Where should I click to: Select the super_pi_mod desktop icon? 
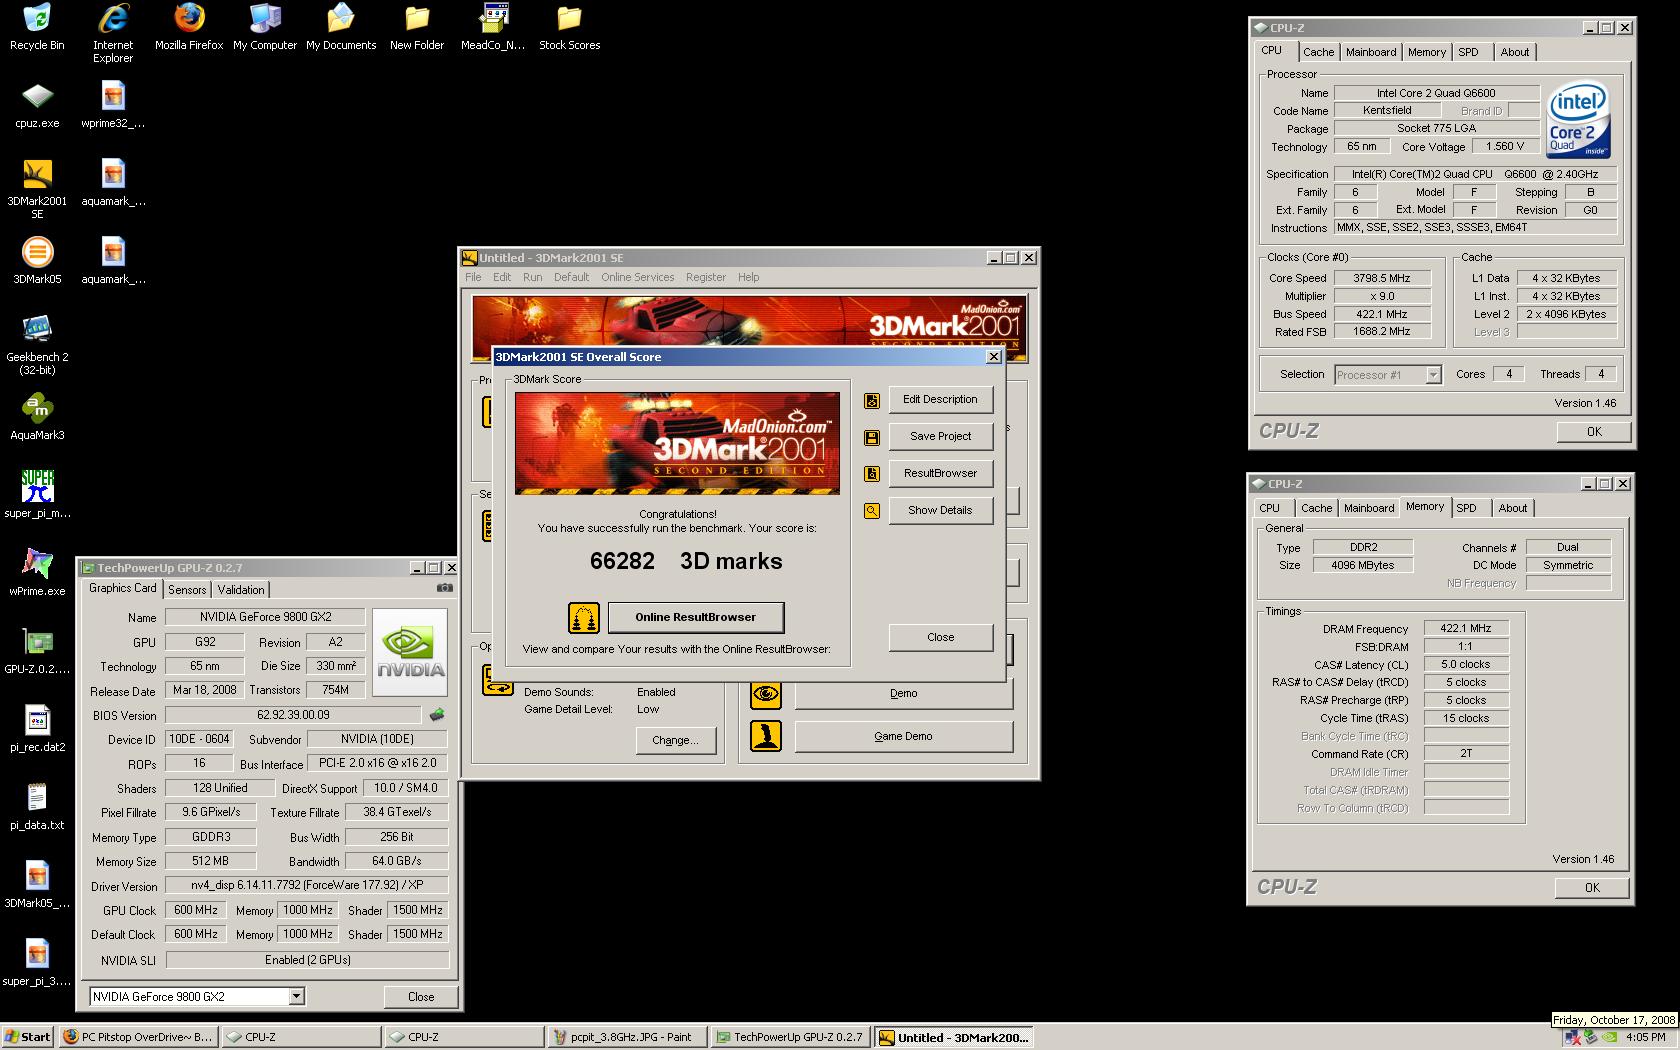pyautogui.click(x=37, y=495)
